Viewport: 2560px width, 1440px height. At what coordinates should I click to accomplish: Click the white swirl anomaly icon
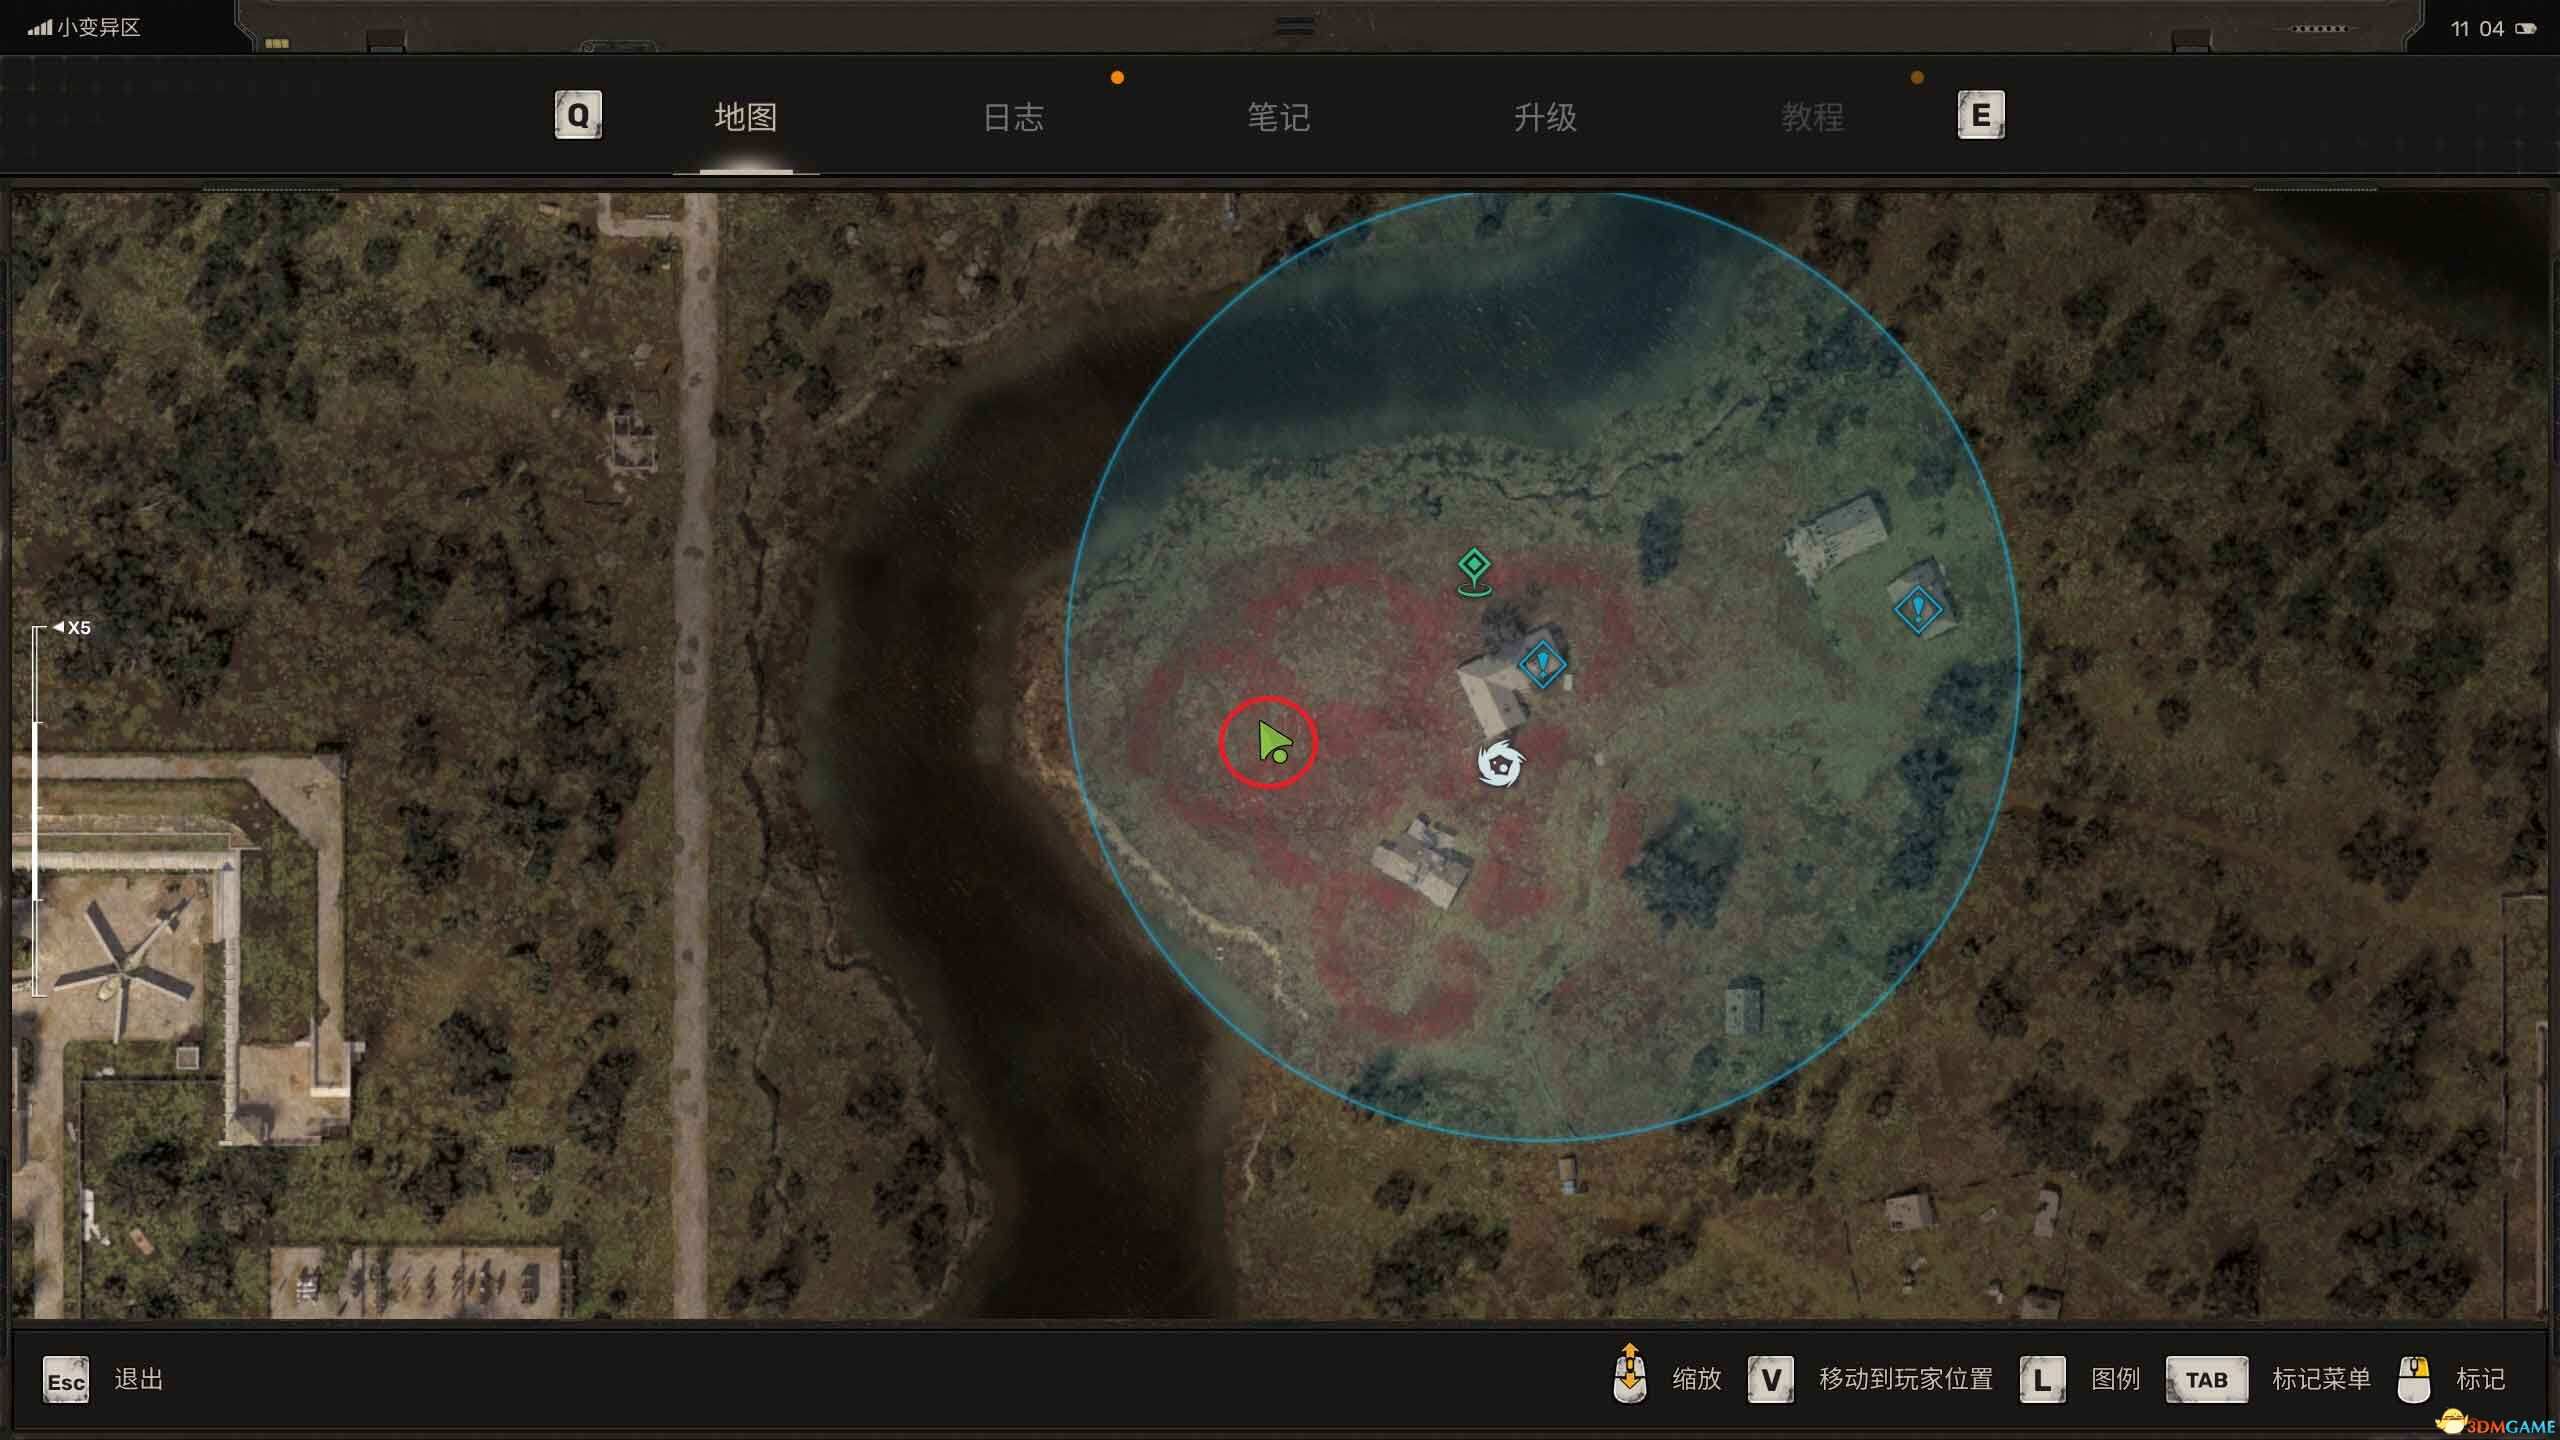[1500, 765]
